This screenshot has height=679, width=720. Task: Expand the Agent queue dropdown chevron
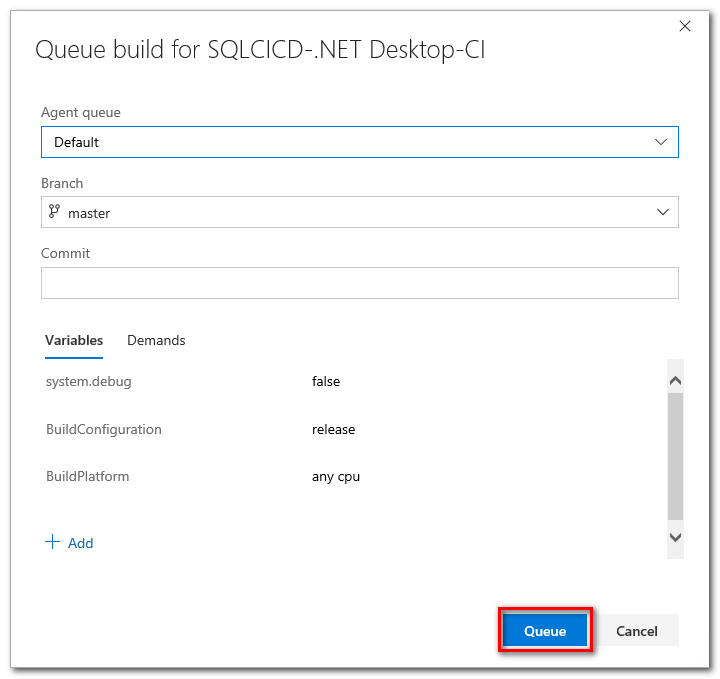(661, 142)
